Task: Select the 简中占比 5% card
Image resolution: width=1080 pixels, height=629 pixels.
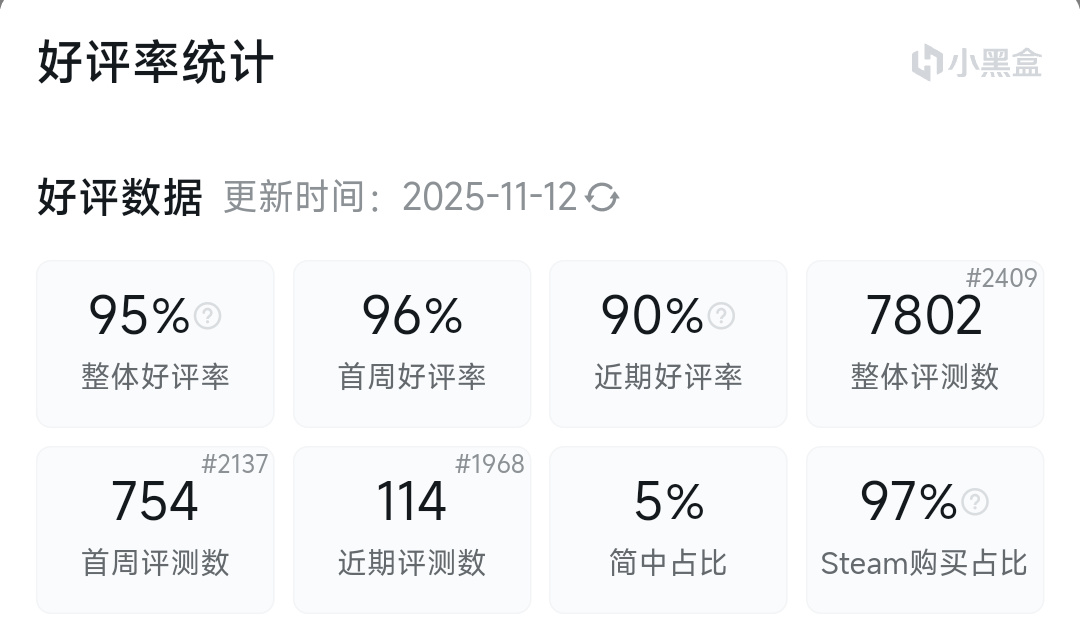Action: pyautogui.click(x=668, y=530)
